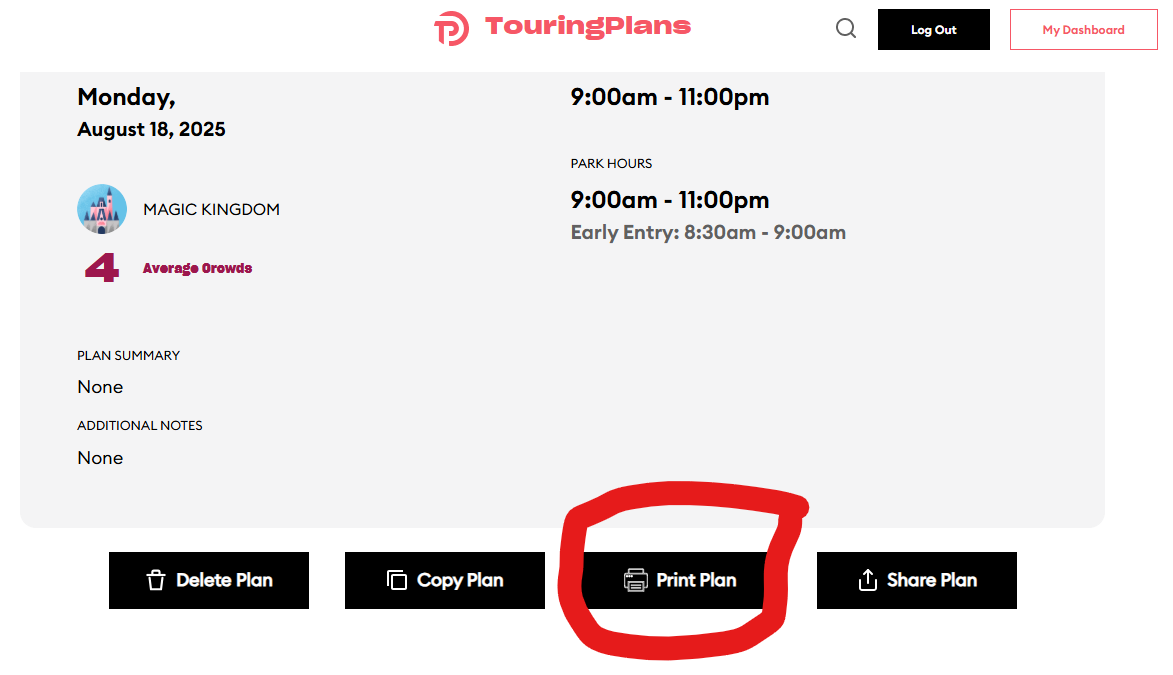The width and height of the screenshot is (1173, 675).
Task: Open My Dashboard
Action: click(1083, 30)
